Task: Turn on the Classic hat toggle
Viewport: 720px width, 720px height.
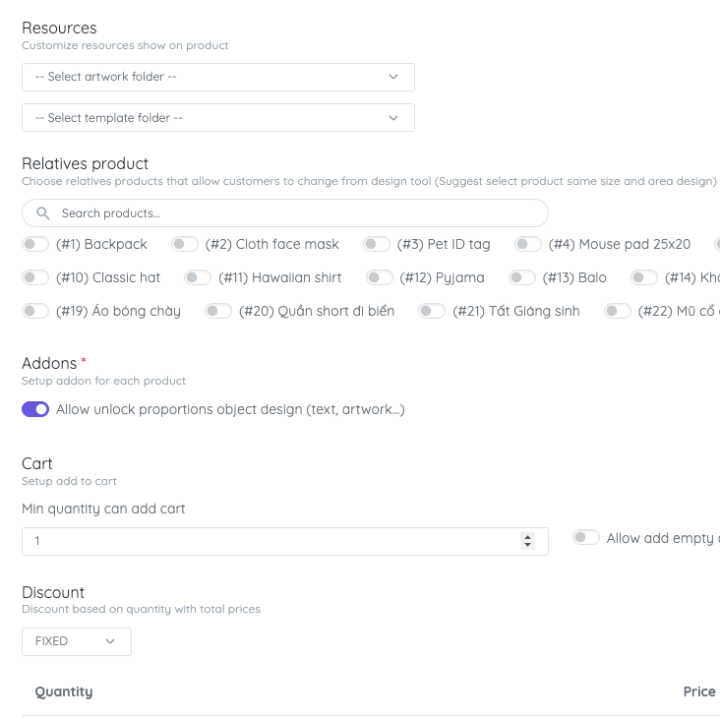Action: tap(35, 277)
